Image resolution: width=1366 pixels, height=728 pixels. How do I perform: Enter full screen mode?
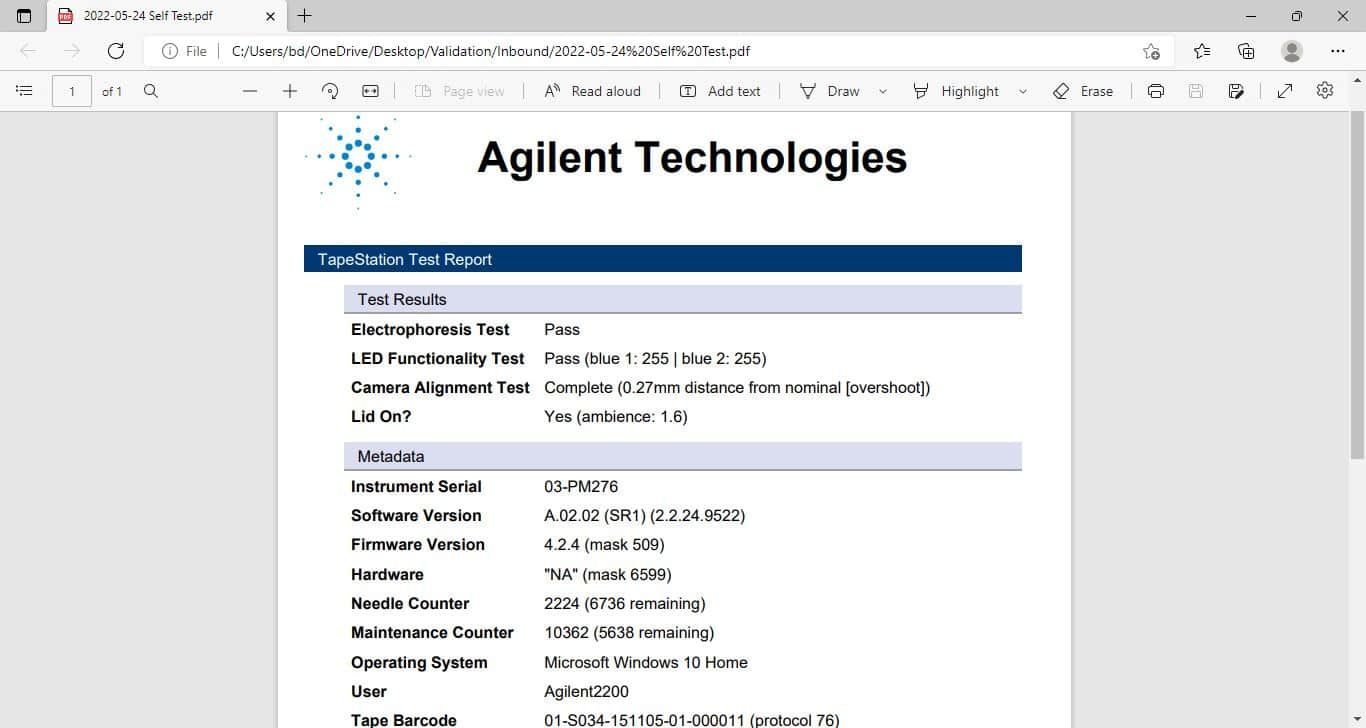coord(1285,91)
